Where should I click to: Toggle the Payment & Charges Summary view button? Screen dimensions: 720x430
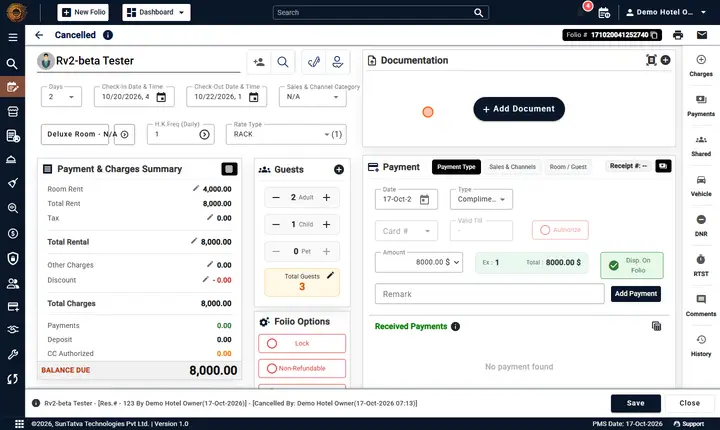pyautogui.click(x=229, y=169)
